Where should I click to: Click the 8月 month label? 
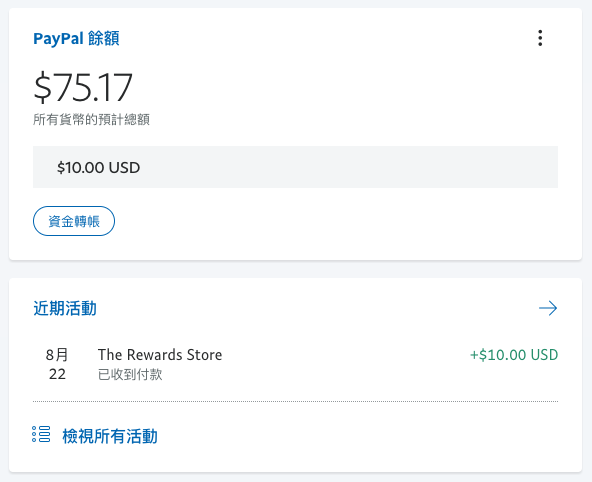click(57, 355)
